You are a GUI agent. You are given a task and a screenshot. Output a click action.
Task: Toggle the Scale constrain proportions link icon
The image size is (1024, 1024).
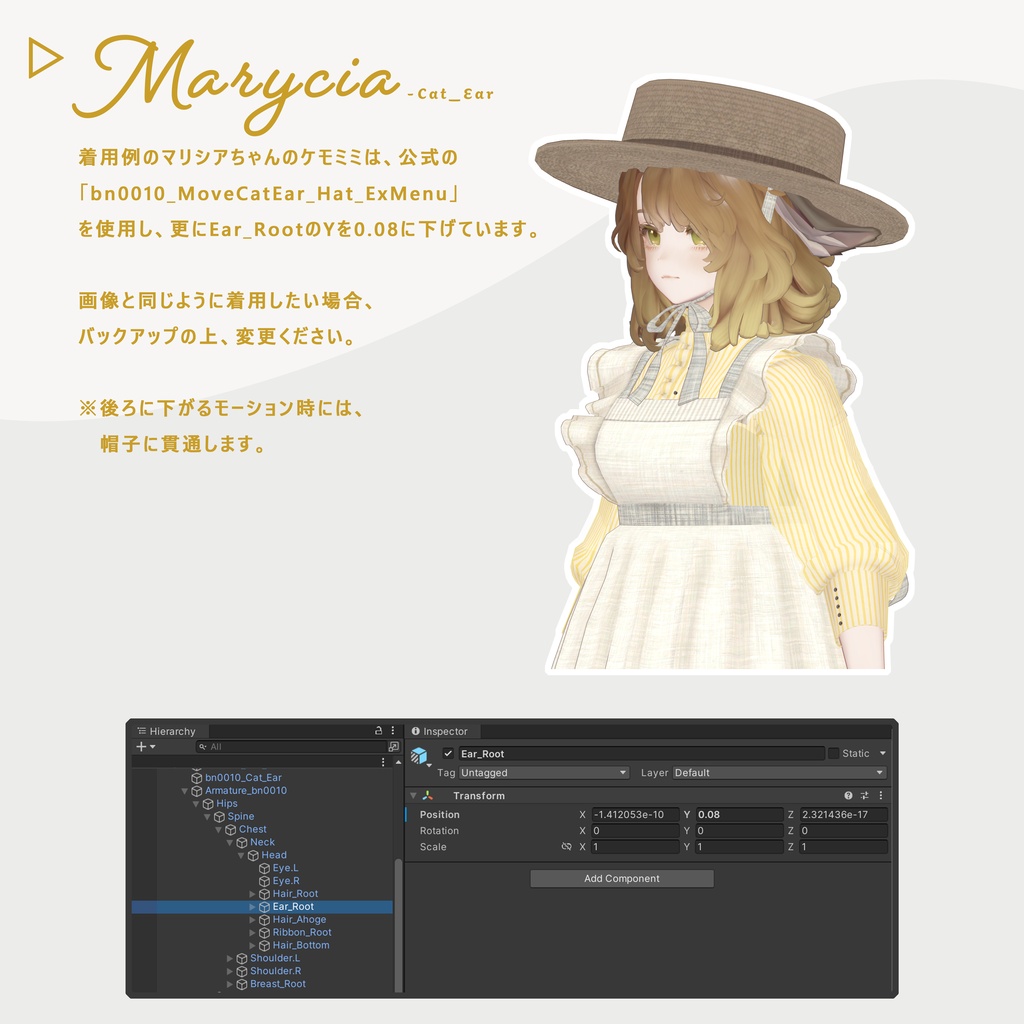[x=566, y=846]
